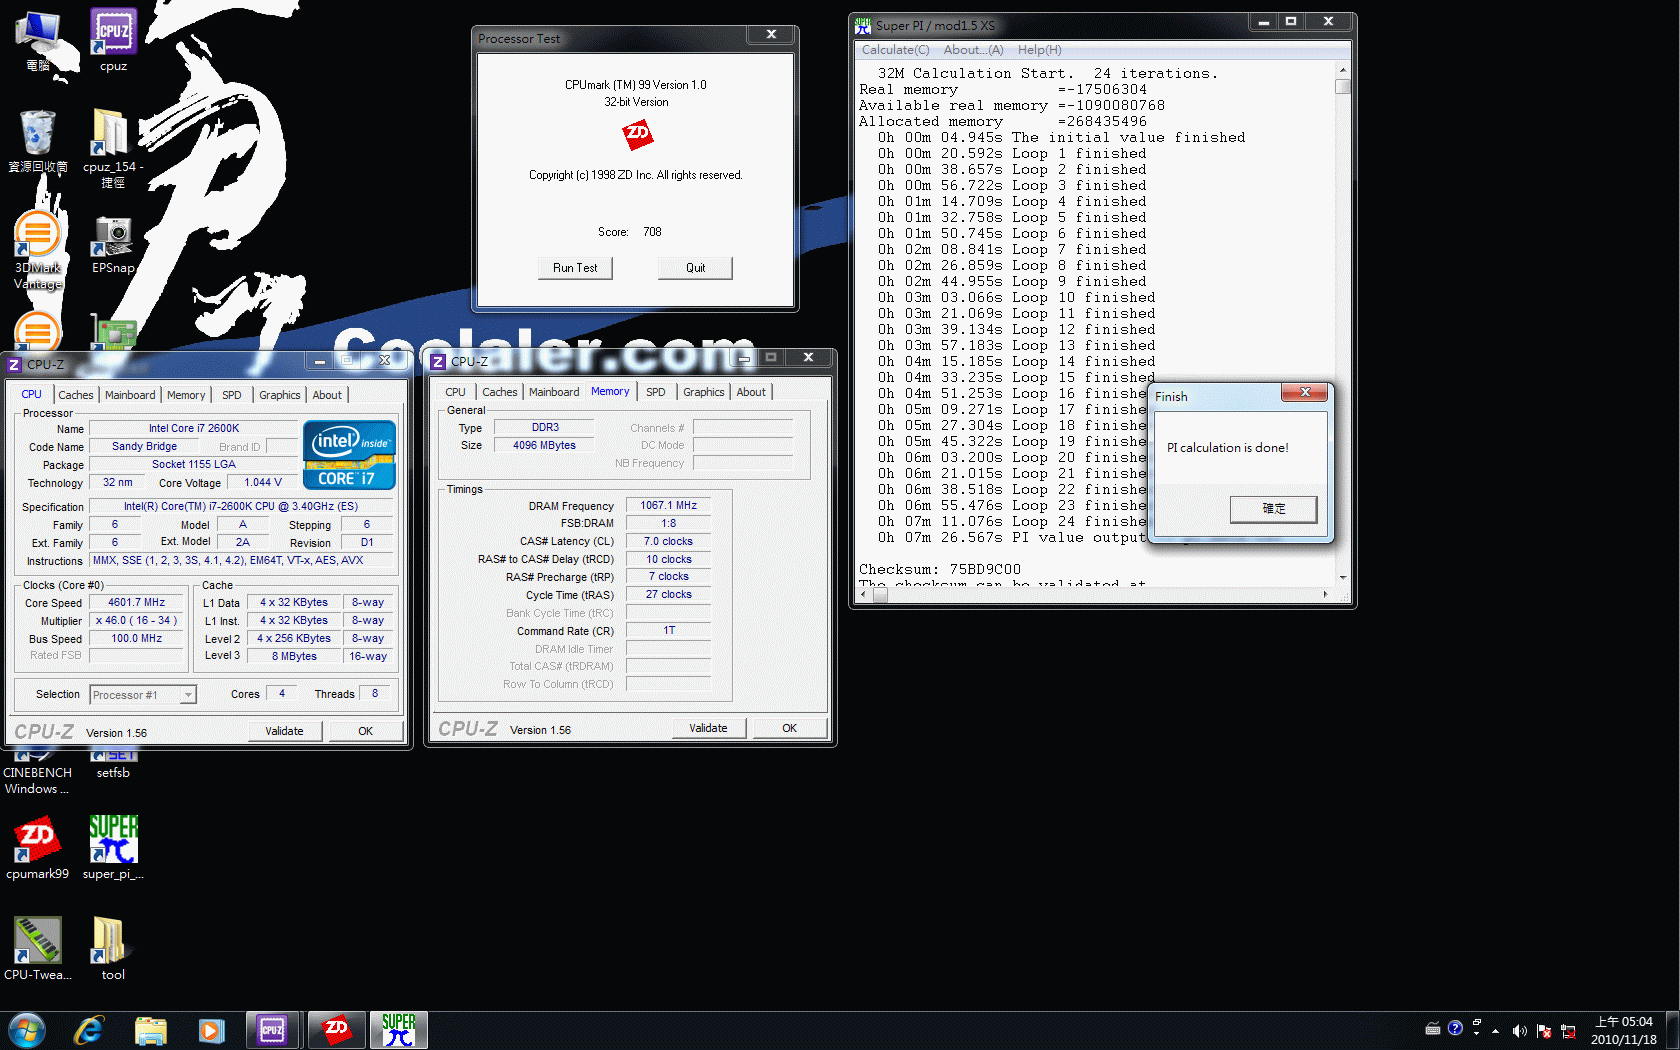Open the cpuz_154 folder shortcut
1680x1050 pixels.
click(113, 146)
